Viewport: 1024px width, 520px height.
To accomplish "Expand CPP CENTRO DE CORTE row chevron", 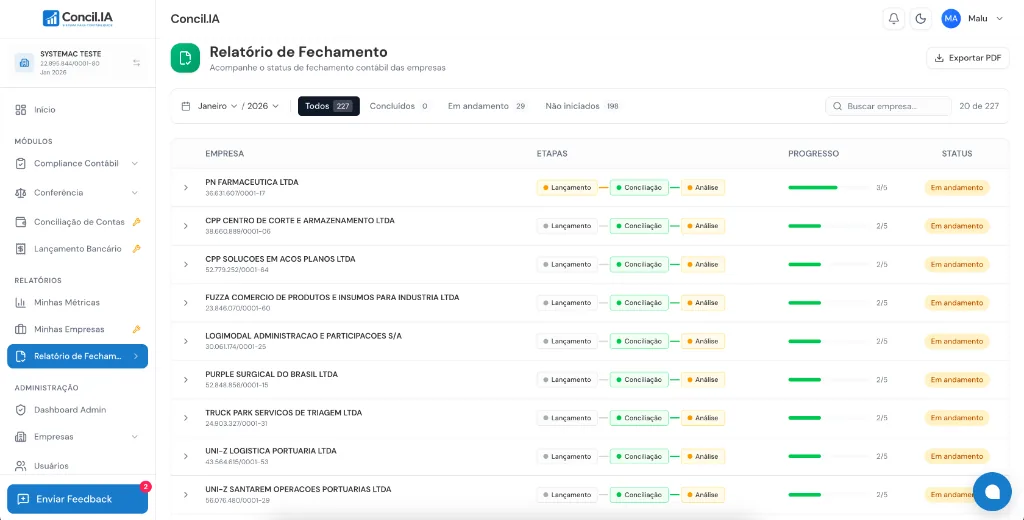I will [x=185, y=226].
